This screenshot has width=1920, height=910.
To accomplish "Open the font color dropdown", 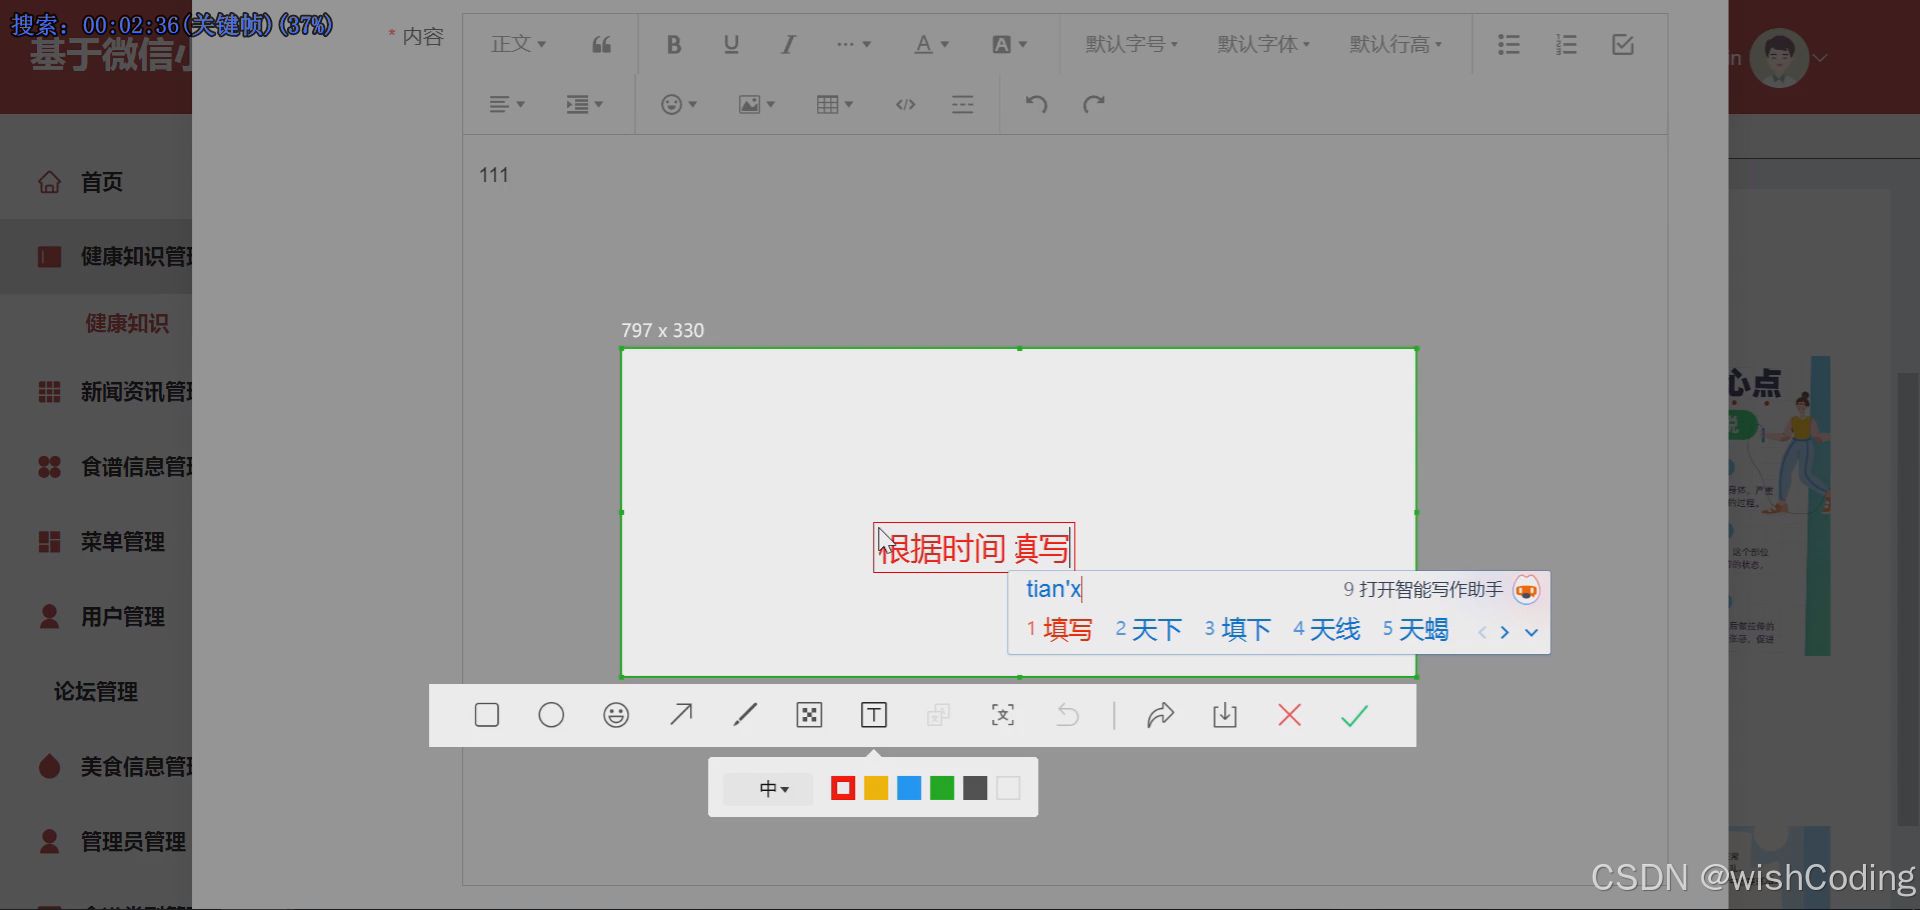I will [x=932, y=44].
